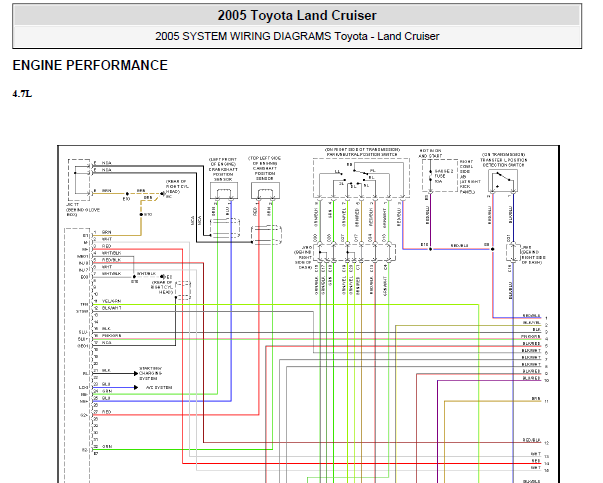Click the '2005 SYSTEM WIRING DIAGRAMS' subtitle line
The height and width of the screenshot is (483, 603).
297,36
